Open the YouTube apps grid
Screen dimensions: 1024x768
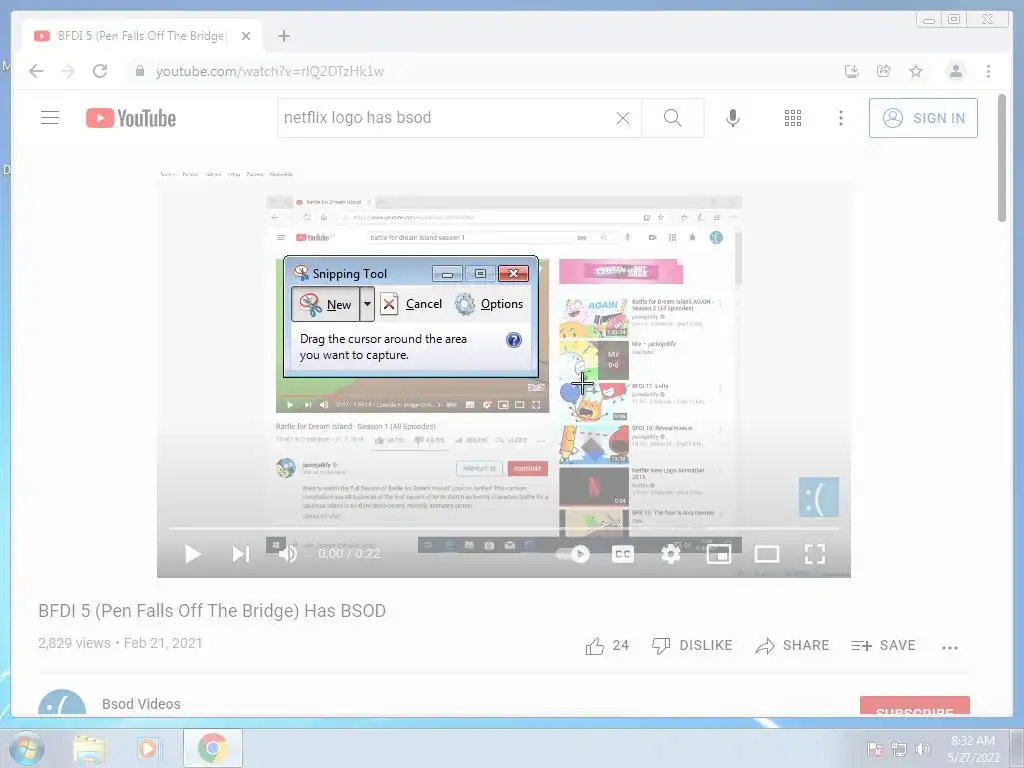(793, 118)
